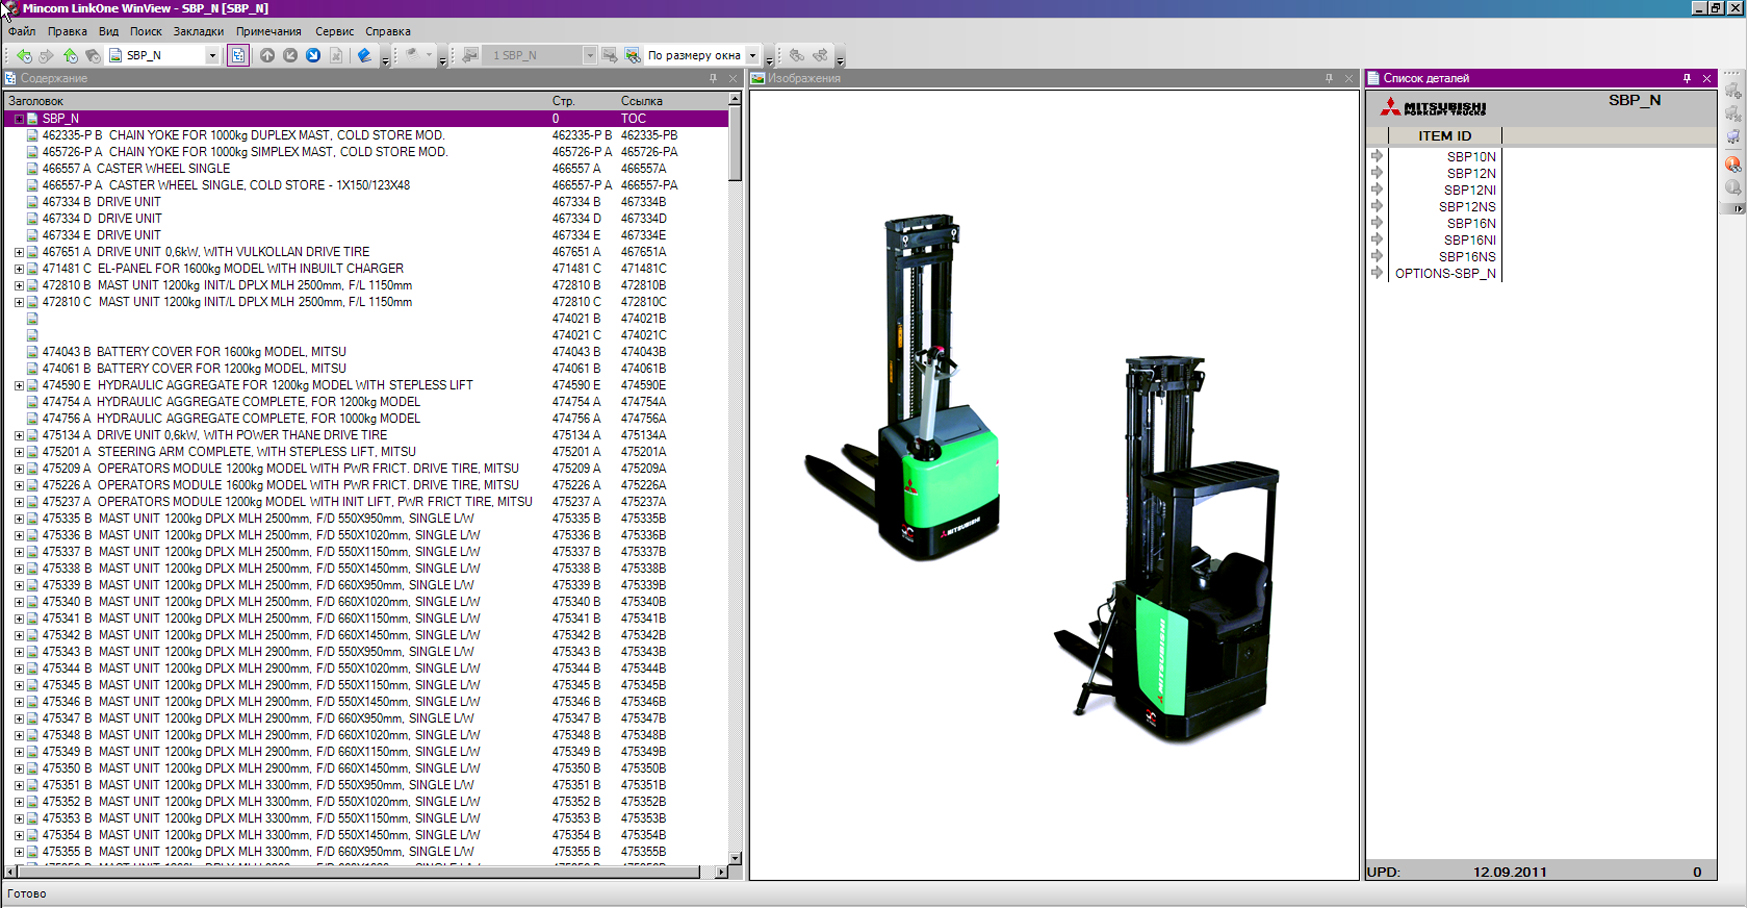Image resolution: width=1748 pixels, height=908 pixels.
Task: Click the blue down-right arrow circle icon
Action: [x=313, y=56]
